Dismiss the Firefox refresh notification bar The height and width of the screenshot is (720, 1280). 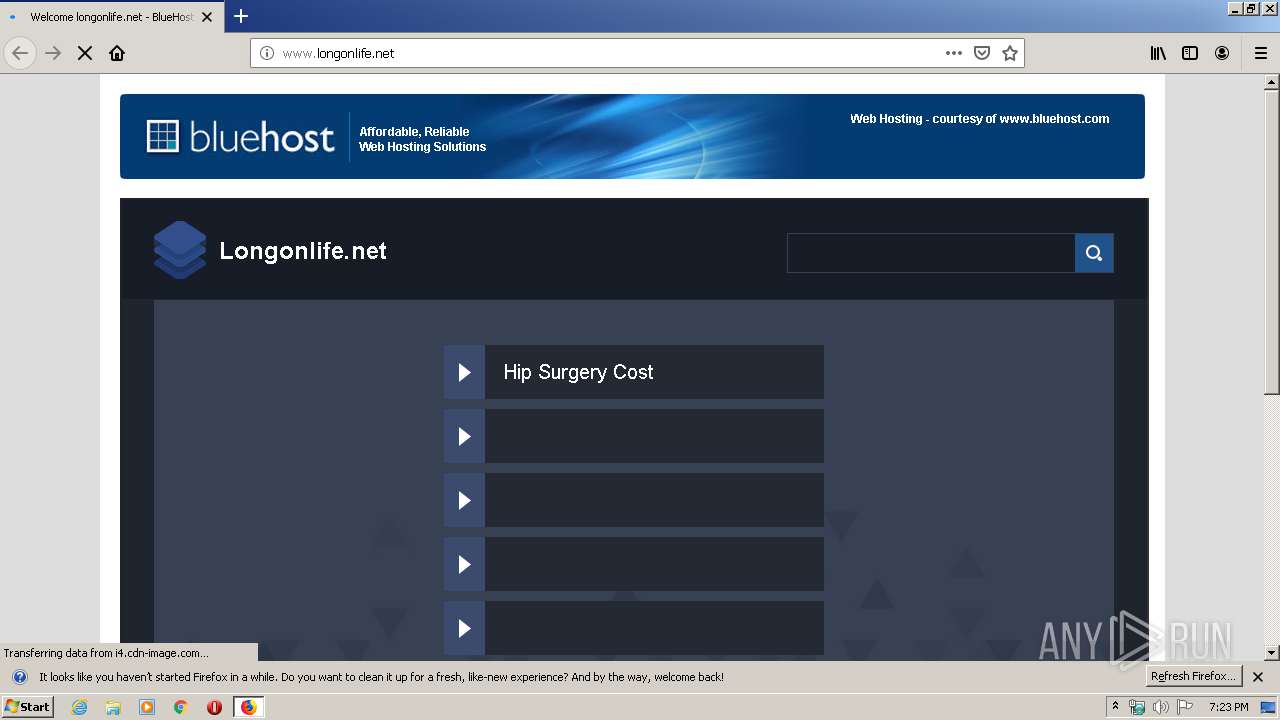click(x=1258, y=677)
